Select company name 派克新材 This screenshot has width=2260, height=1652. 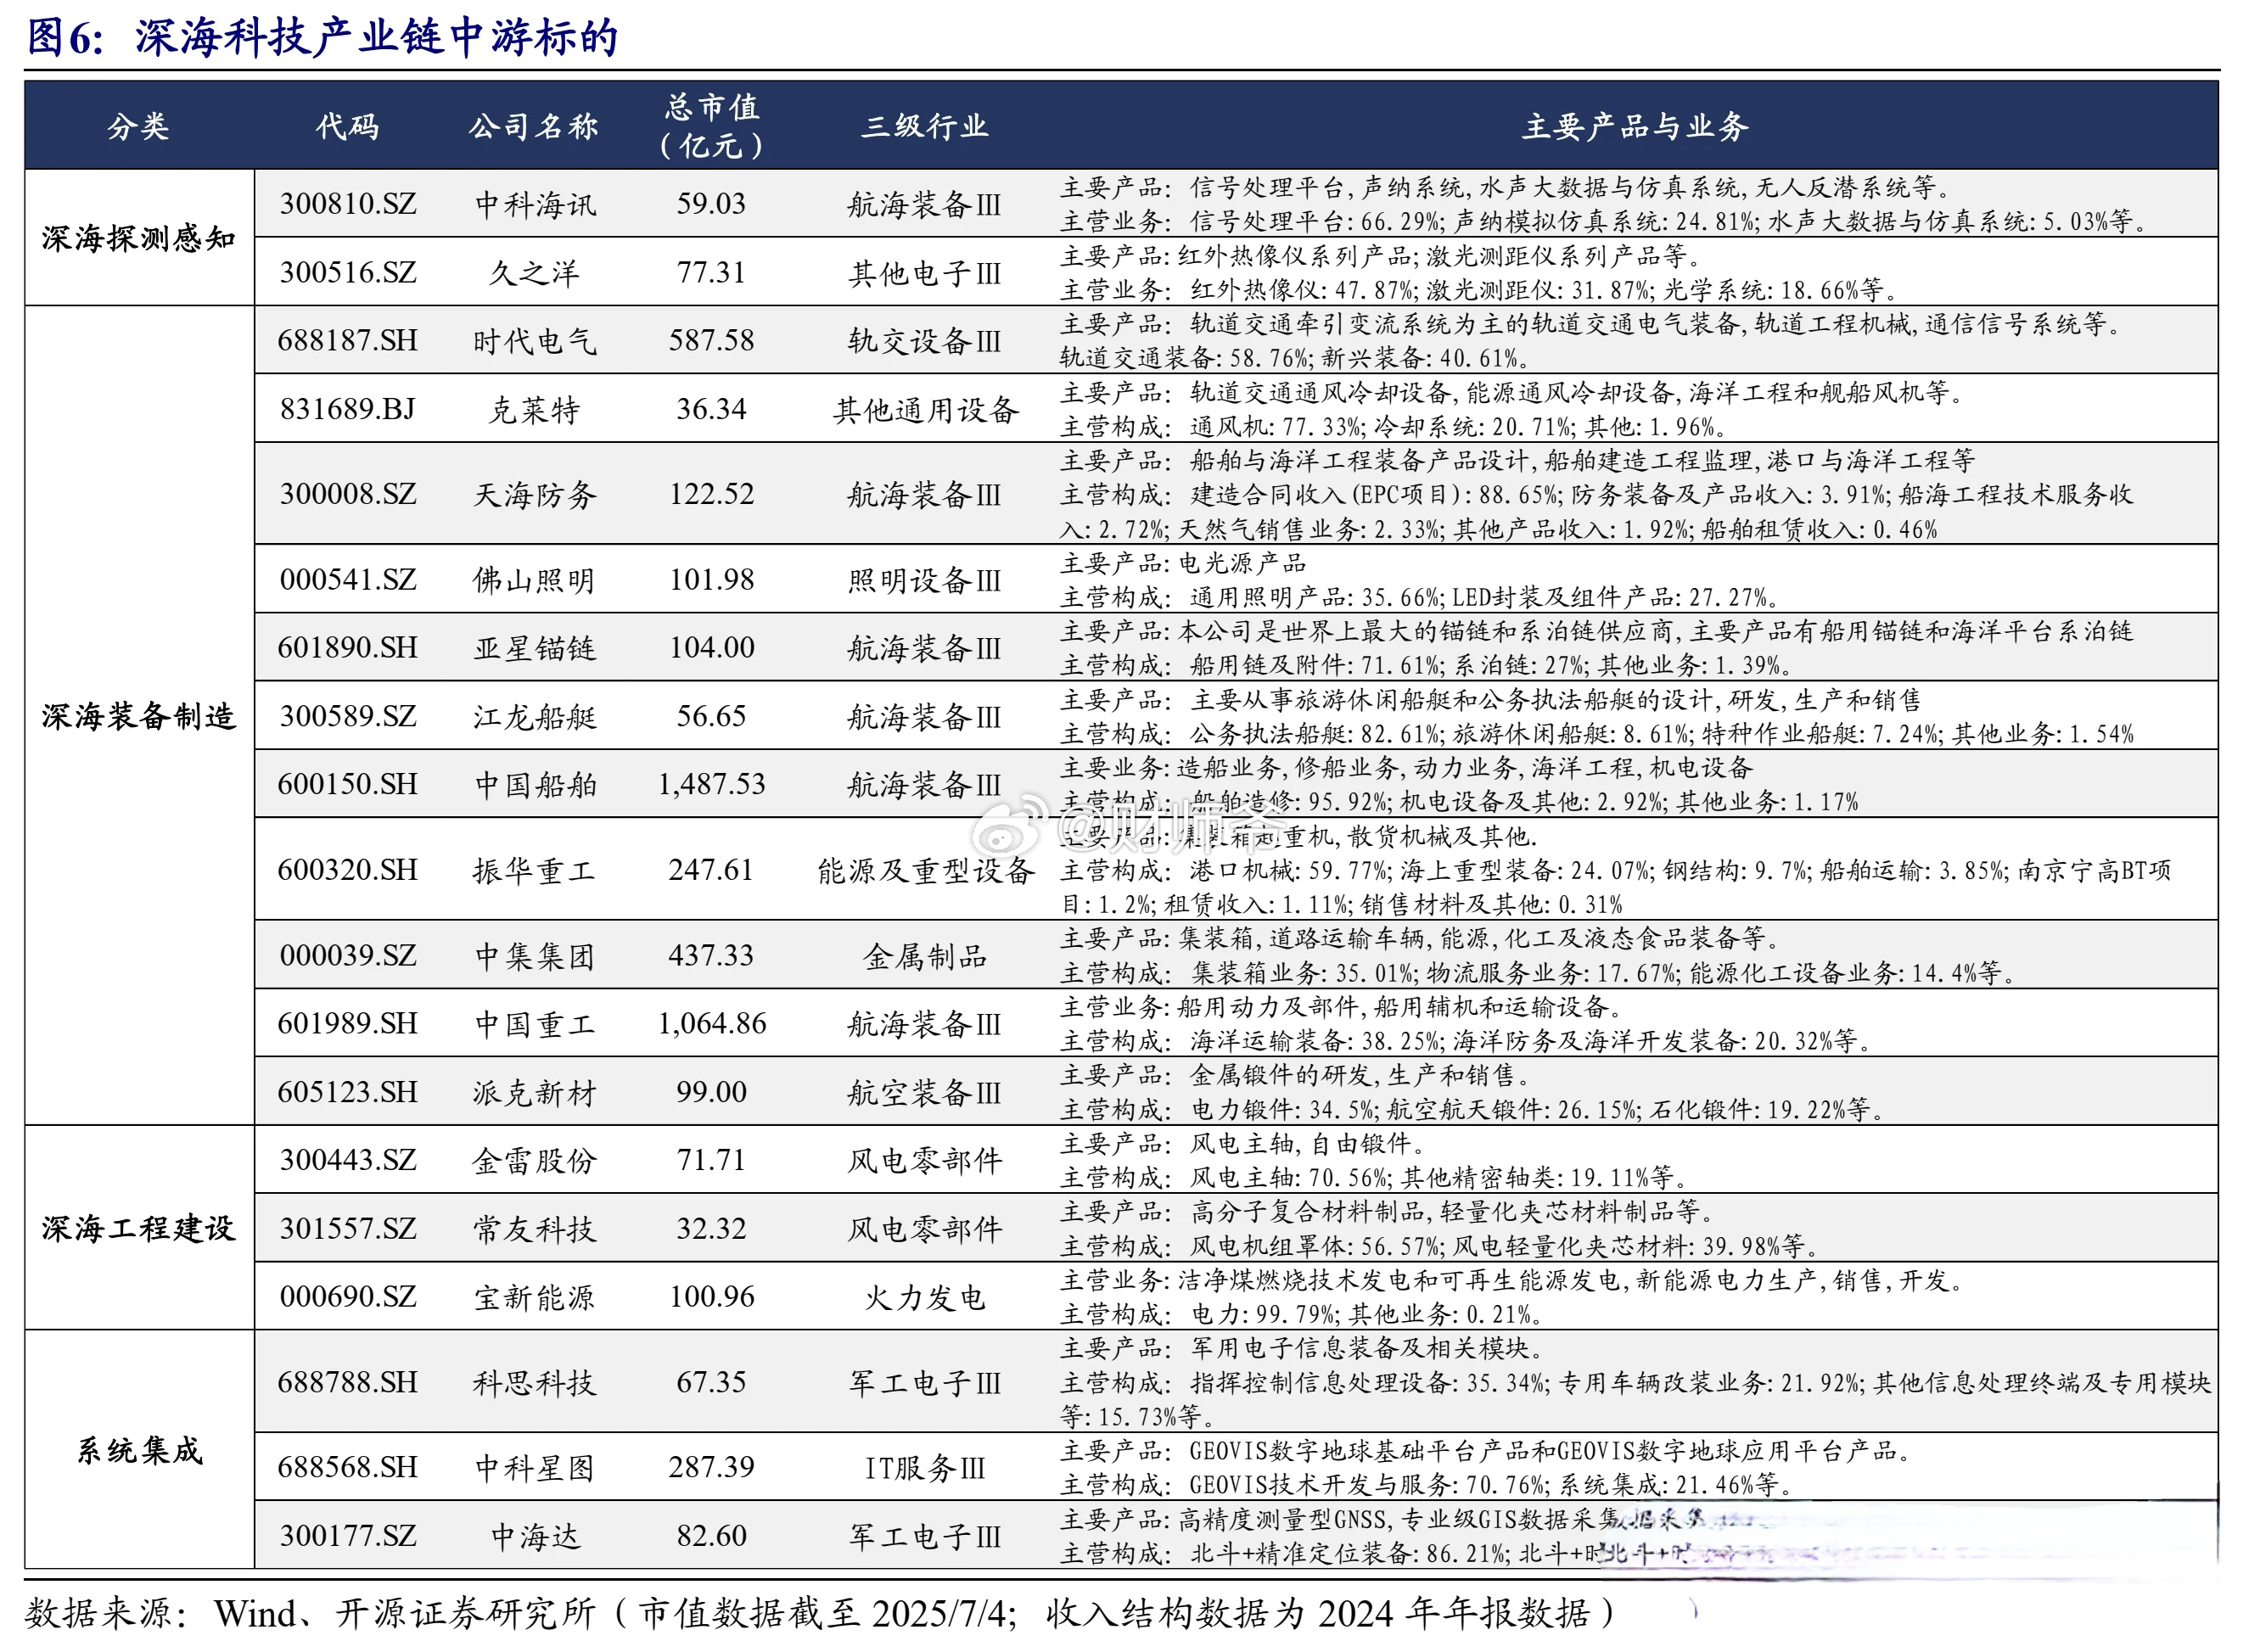pos(535,1093)
